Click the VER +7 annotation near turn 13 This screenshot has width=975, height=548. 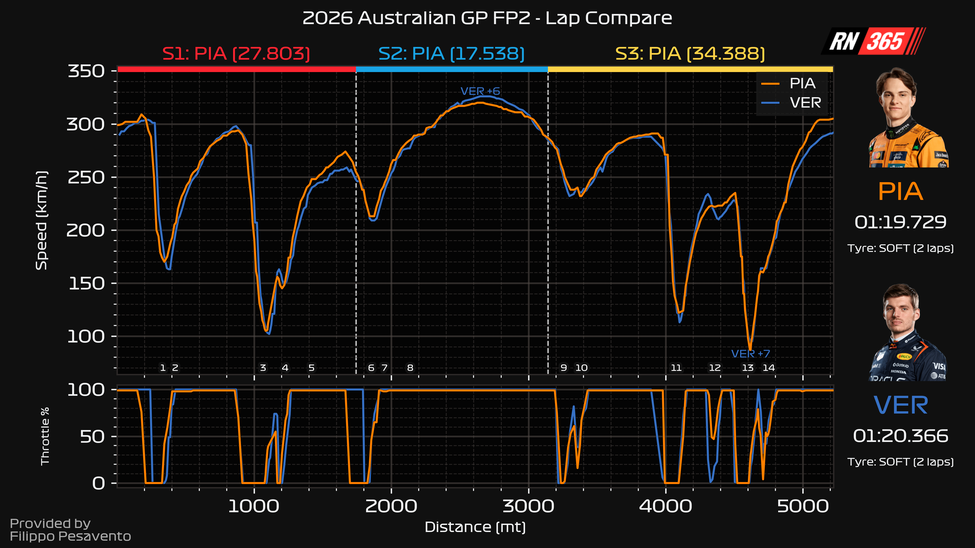pos(750,354)
